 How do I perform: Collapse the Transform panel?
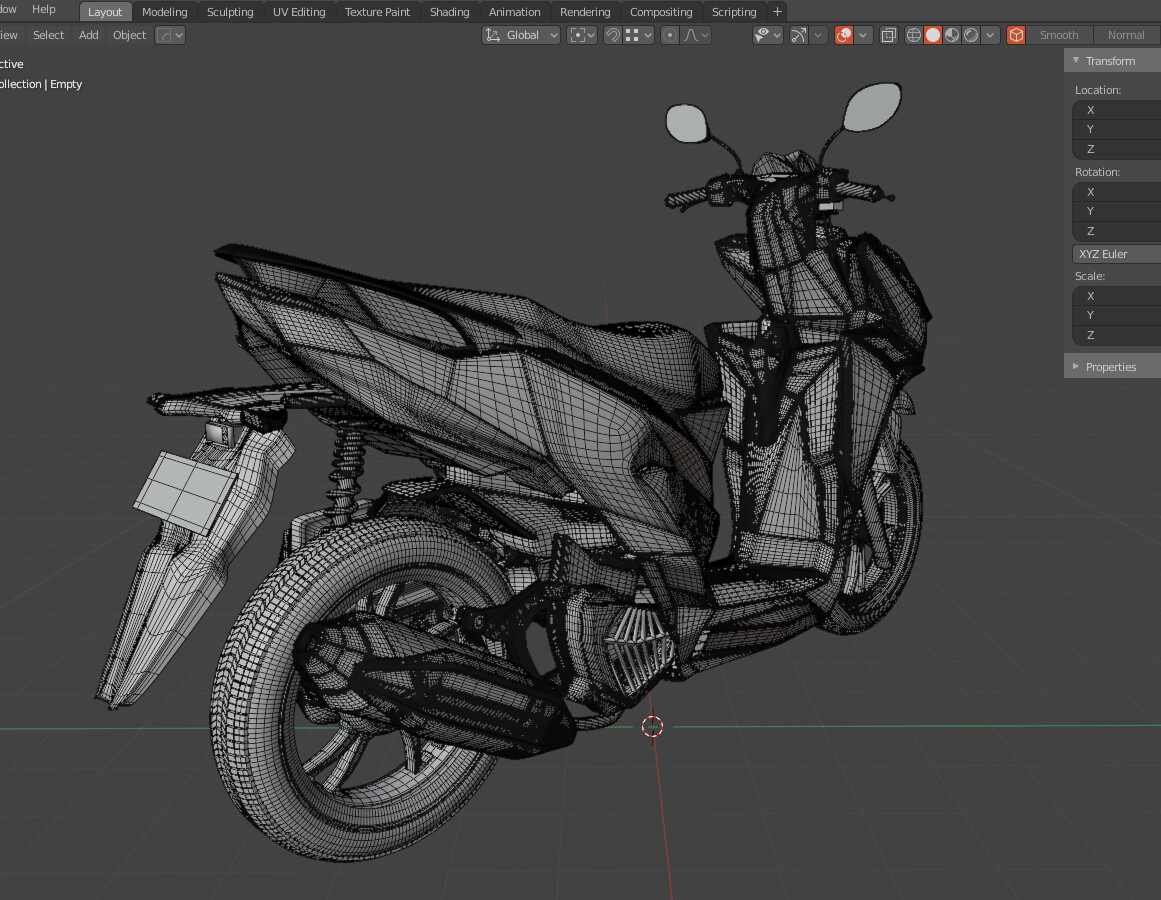[1110, 61]
